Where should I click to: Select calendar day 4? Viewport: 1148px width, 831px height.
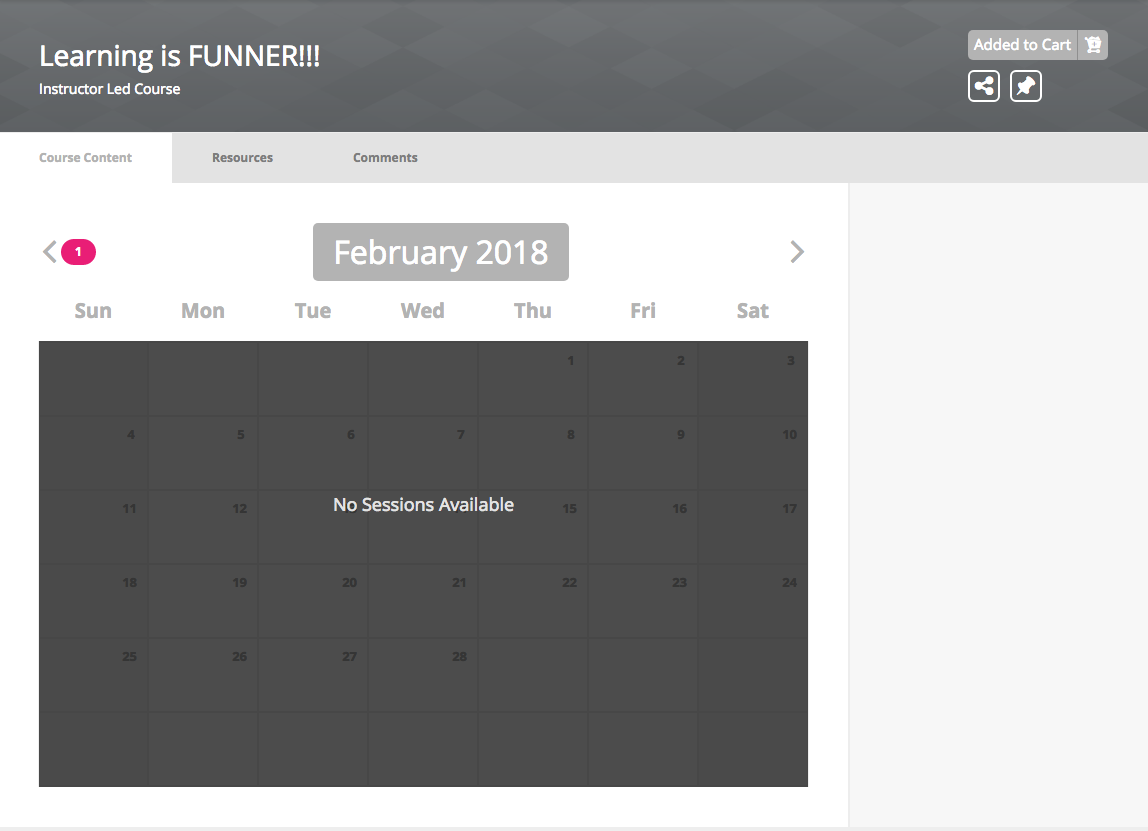click(93, 452)
